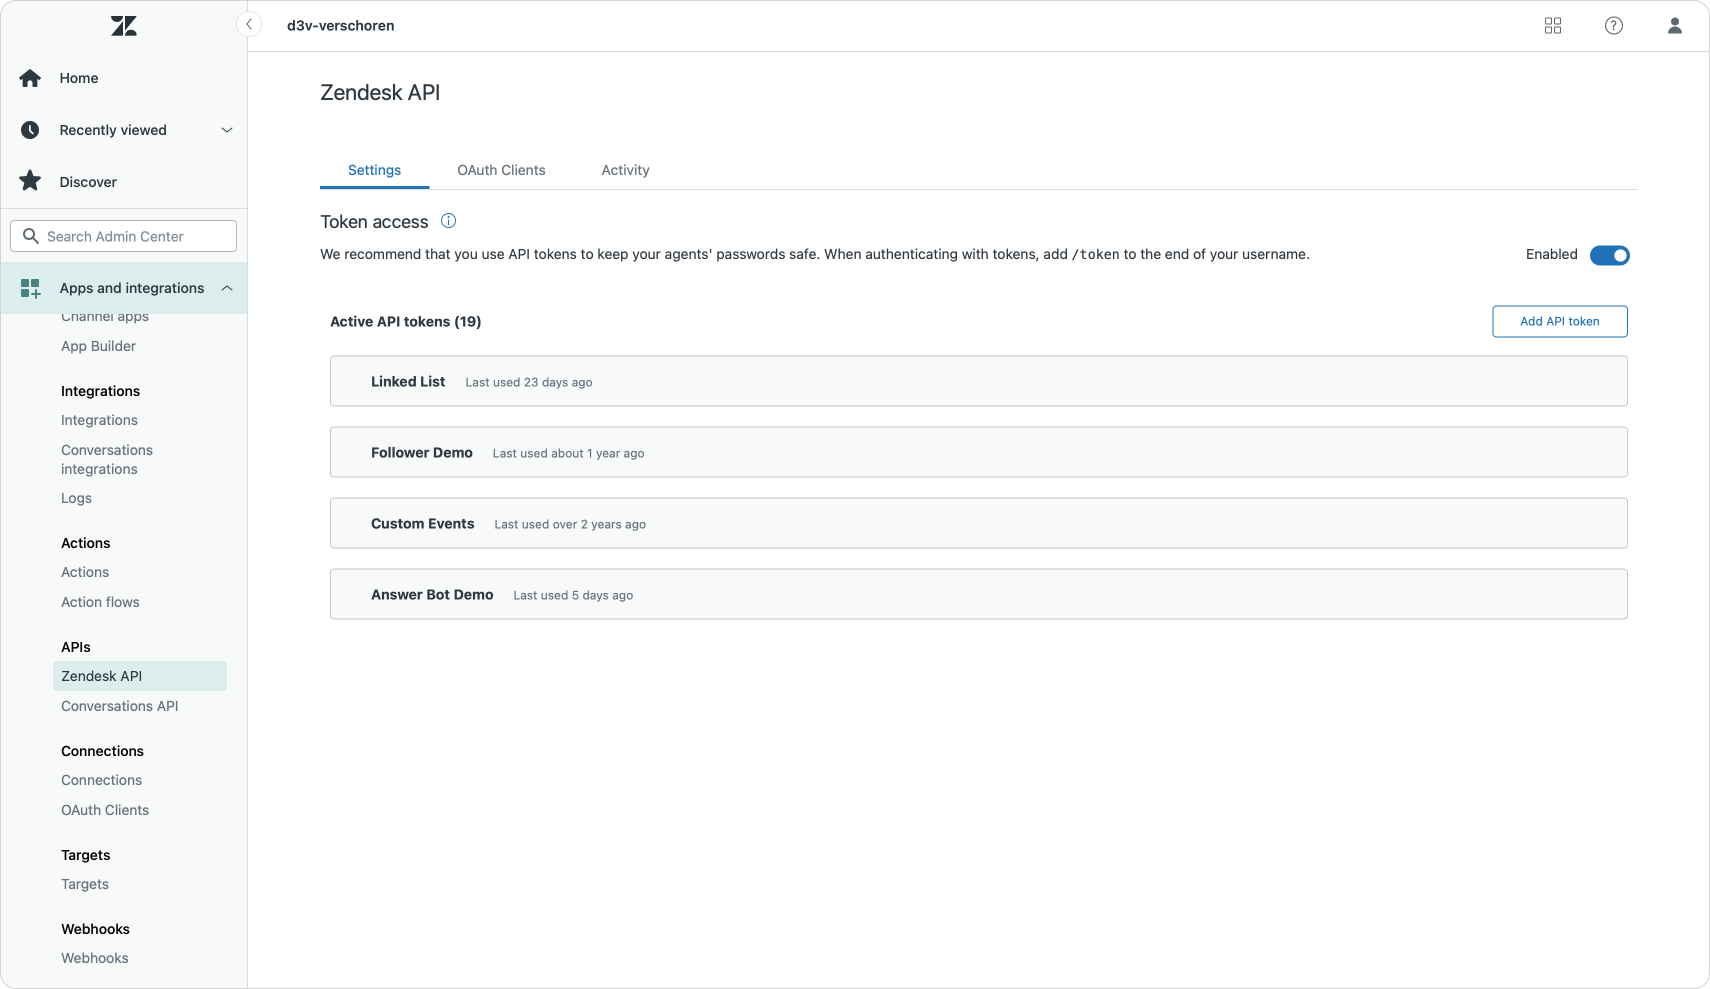Open the Linked List API token row
The image size is (1710, 989).
tap(979, 381)
